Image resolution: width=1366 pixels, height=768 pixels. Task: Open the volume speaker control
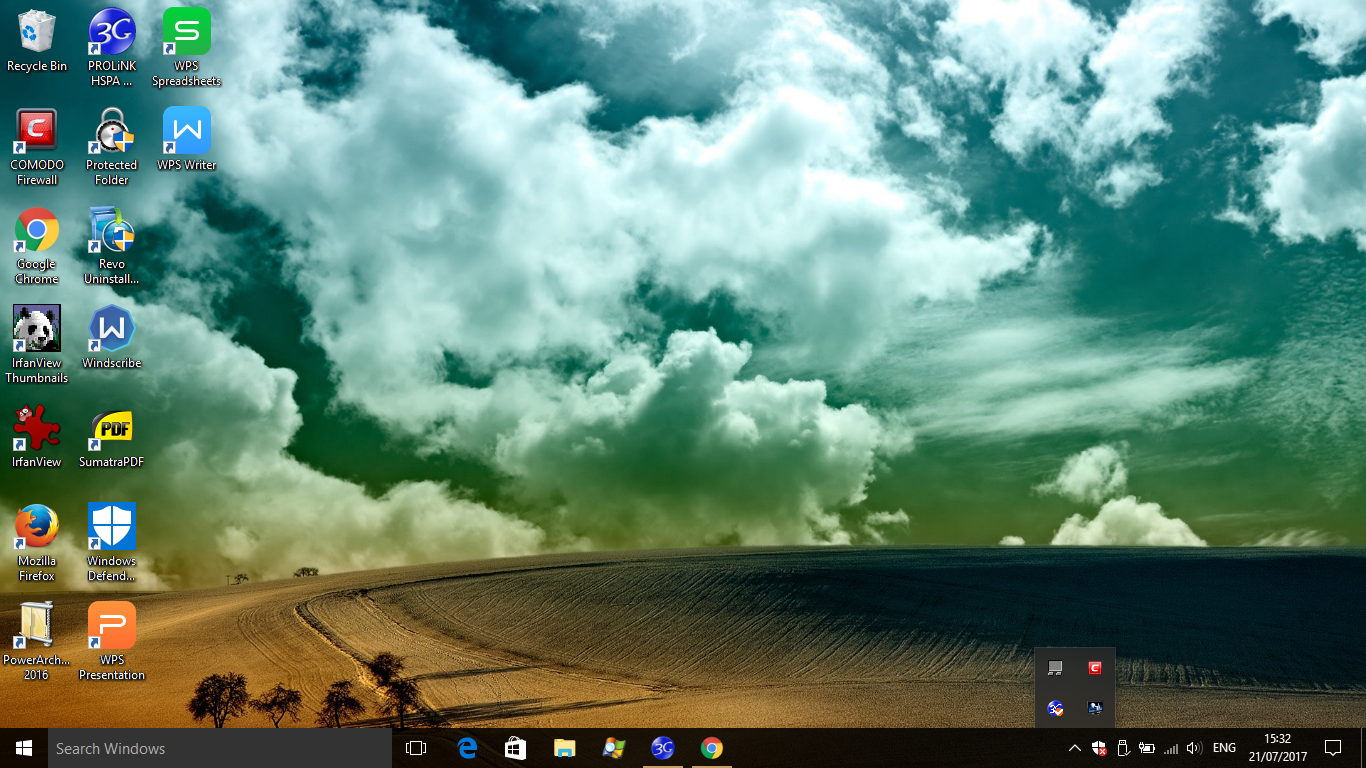click(1193, 748)
